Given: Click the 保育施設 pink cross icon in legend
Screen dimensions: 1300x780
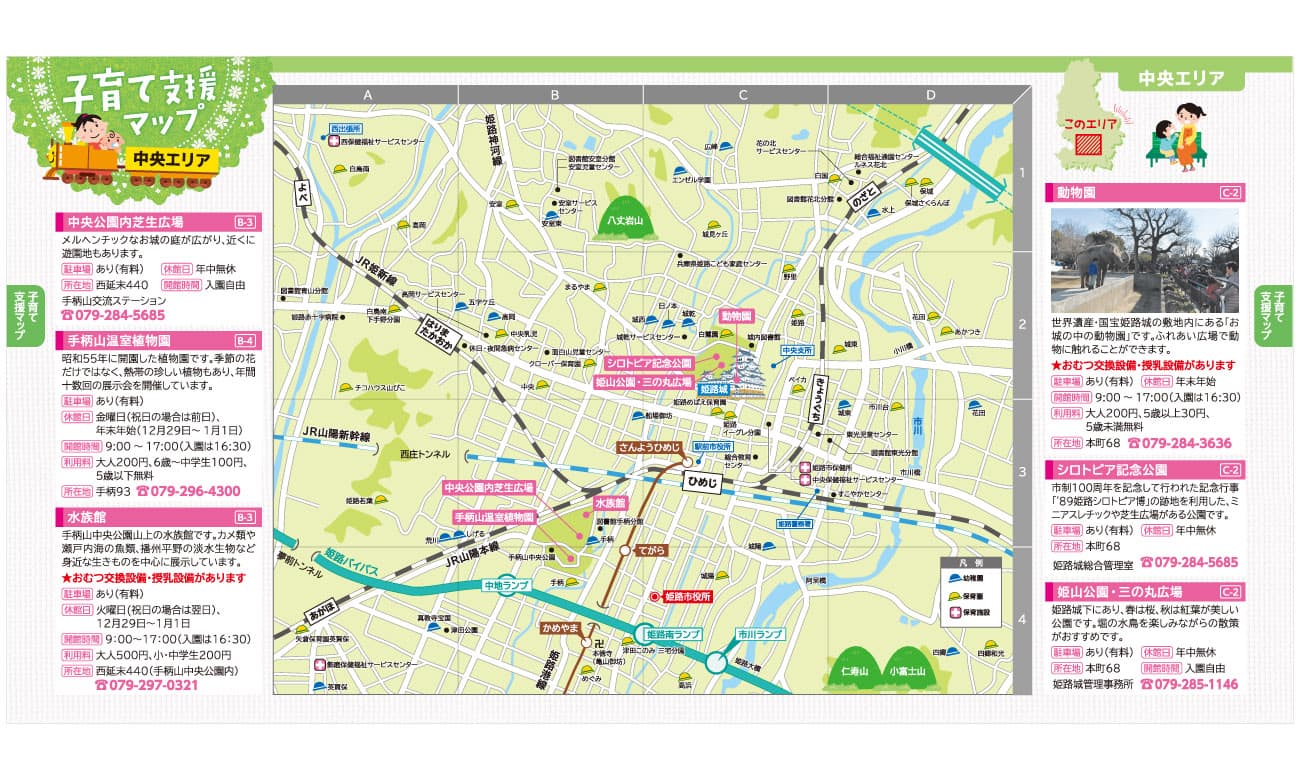Looking at the screenshot, I should coord(953,611).
